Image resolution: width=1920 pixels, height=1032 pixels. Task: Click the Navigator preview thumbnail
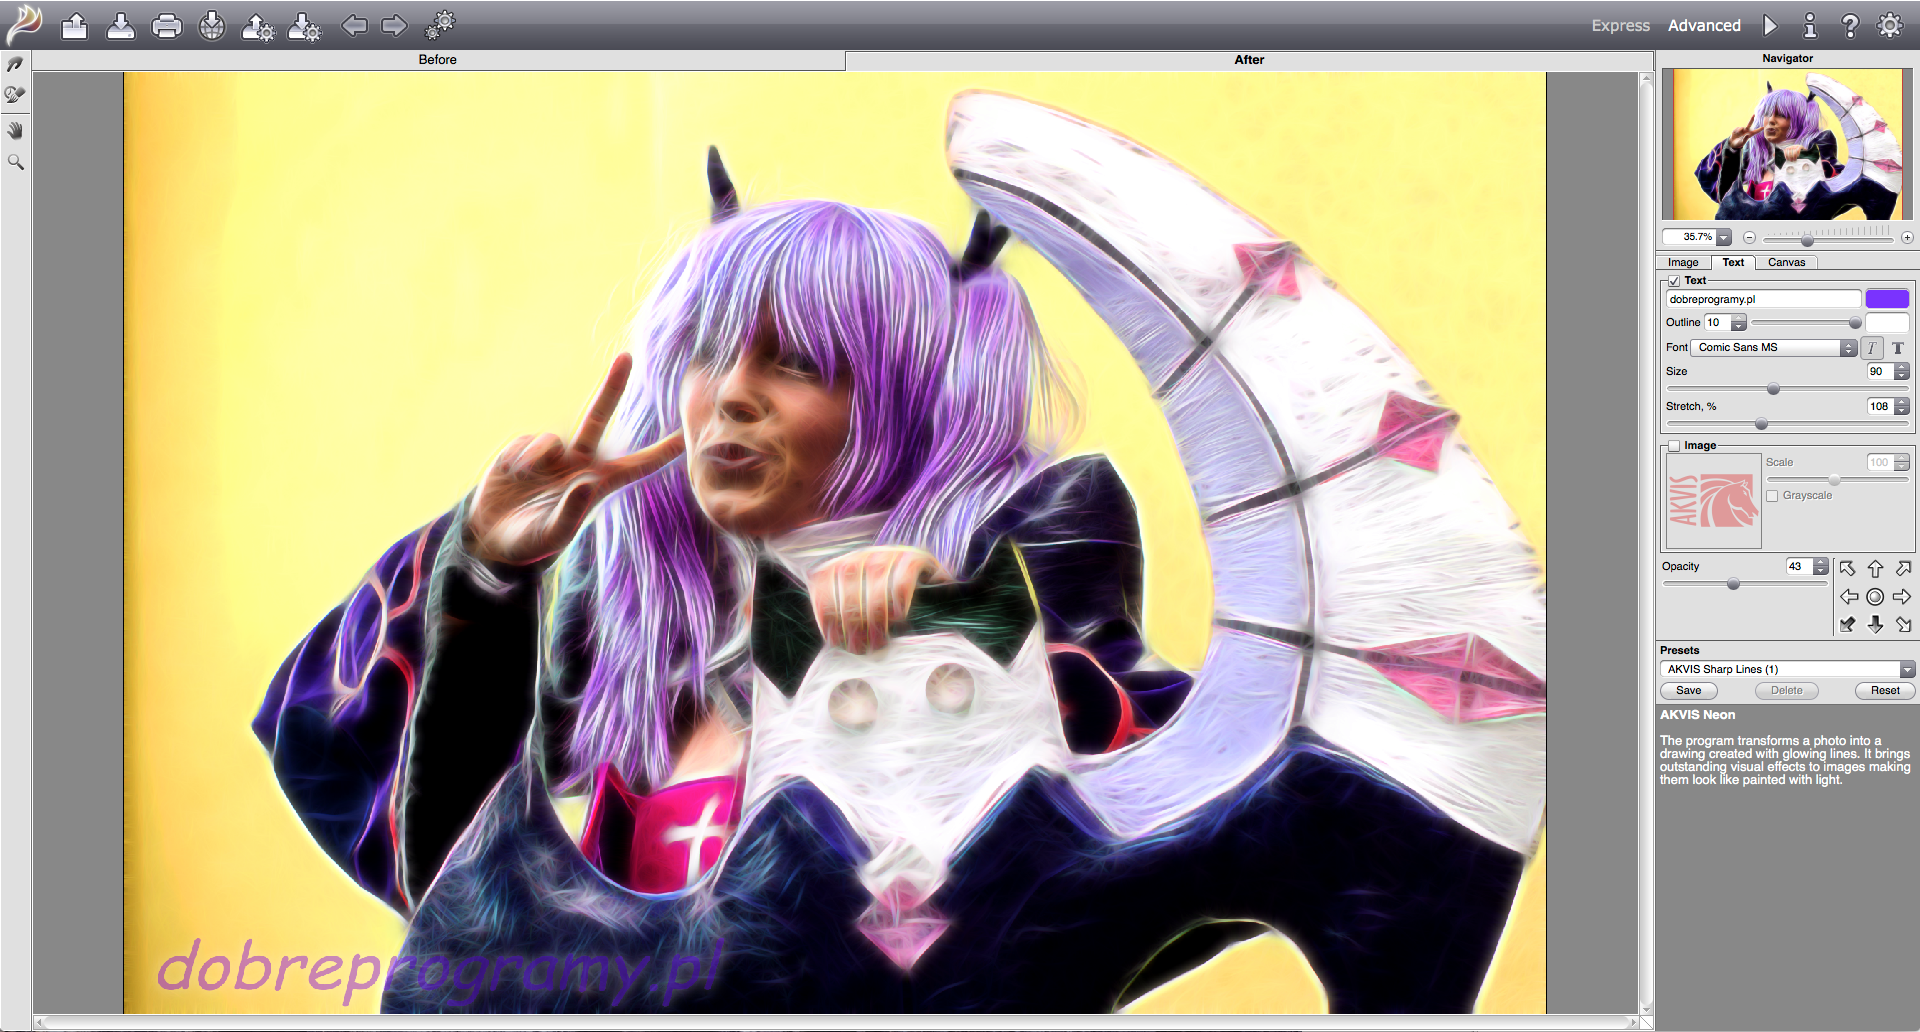coord(1787,144)
